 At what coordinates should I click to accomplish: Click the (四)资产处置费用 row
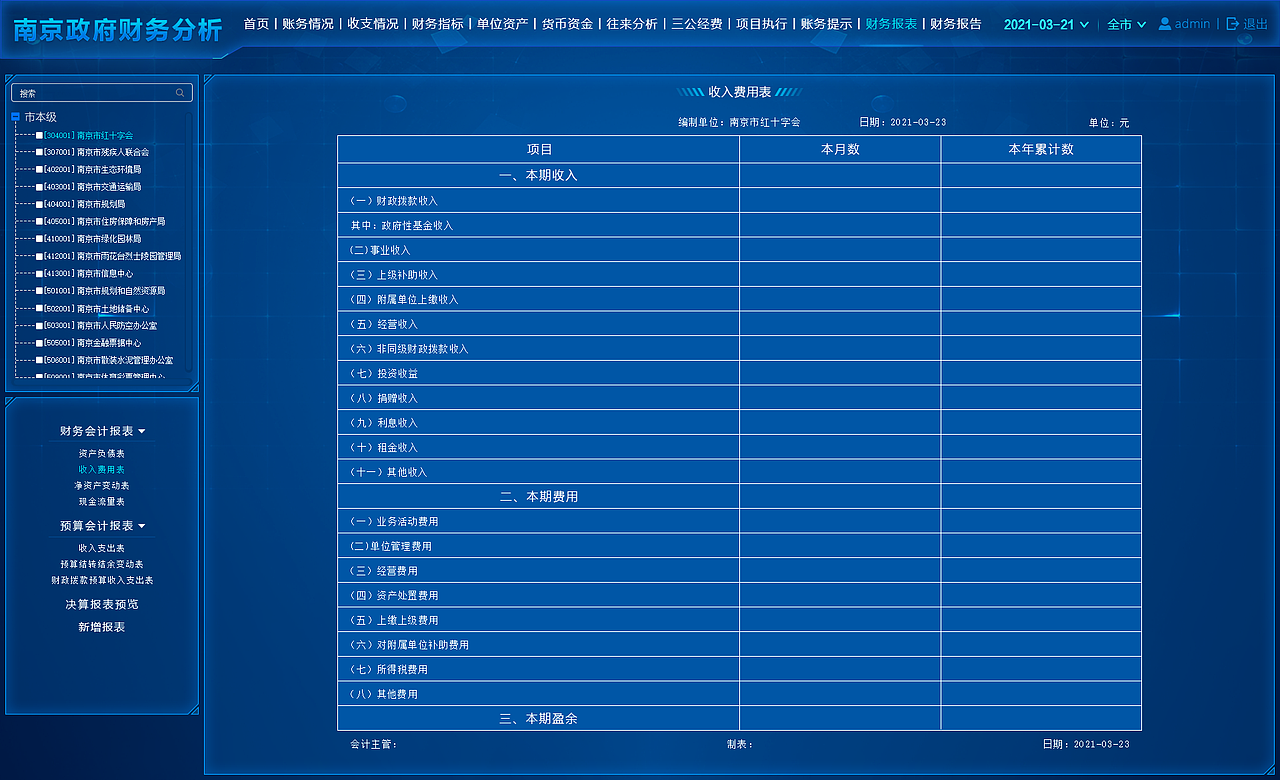(739, 595)
